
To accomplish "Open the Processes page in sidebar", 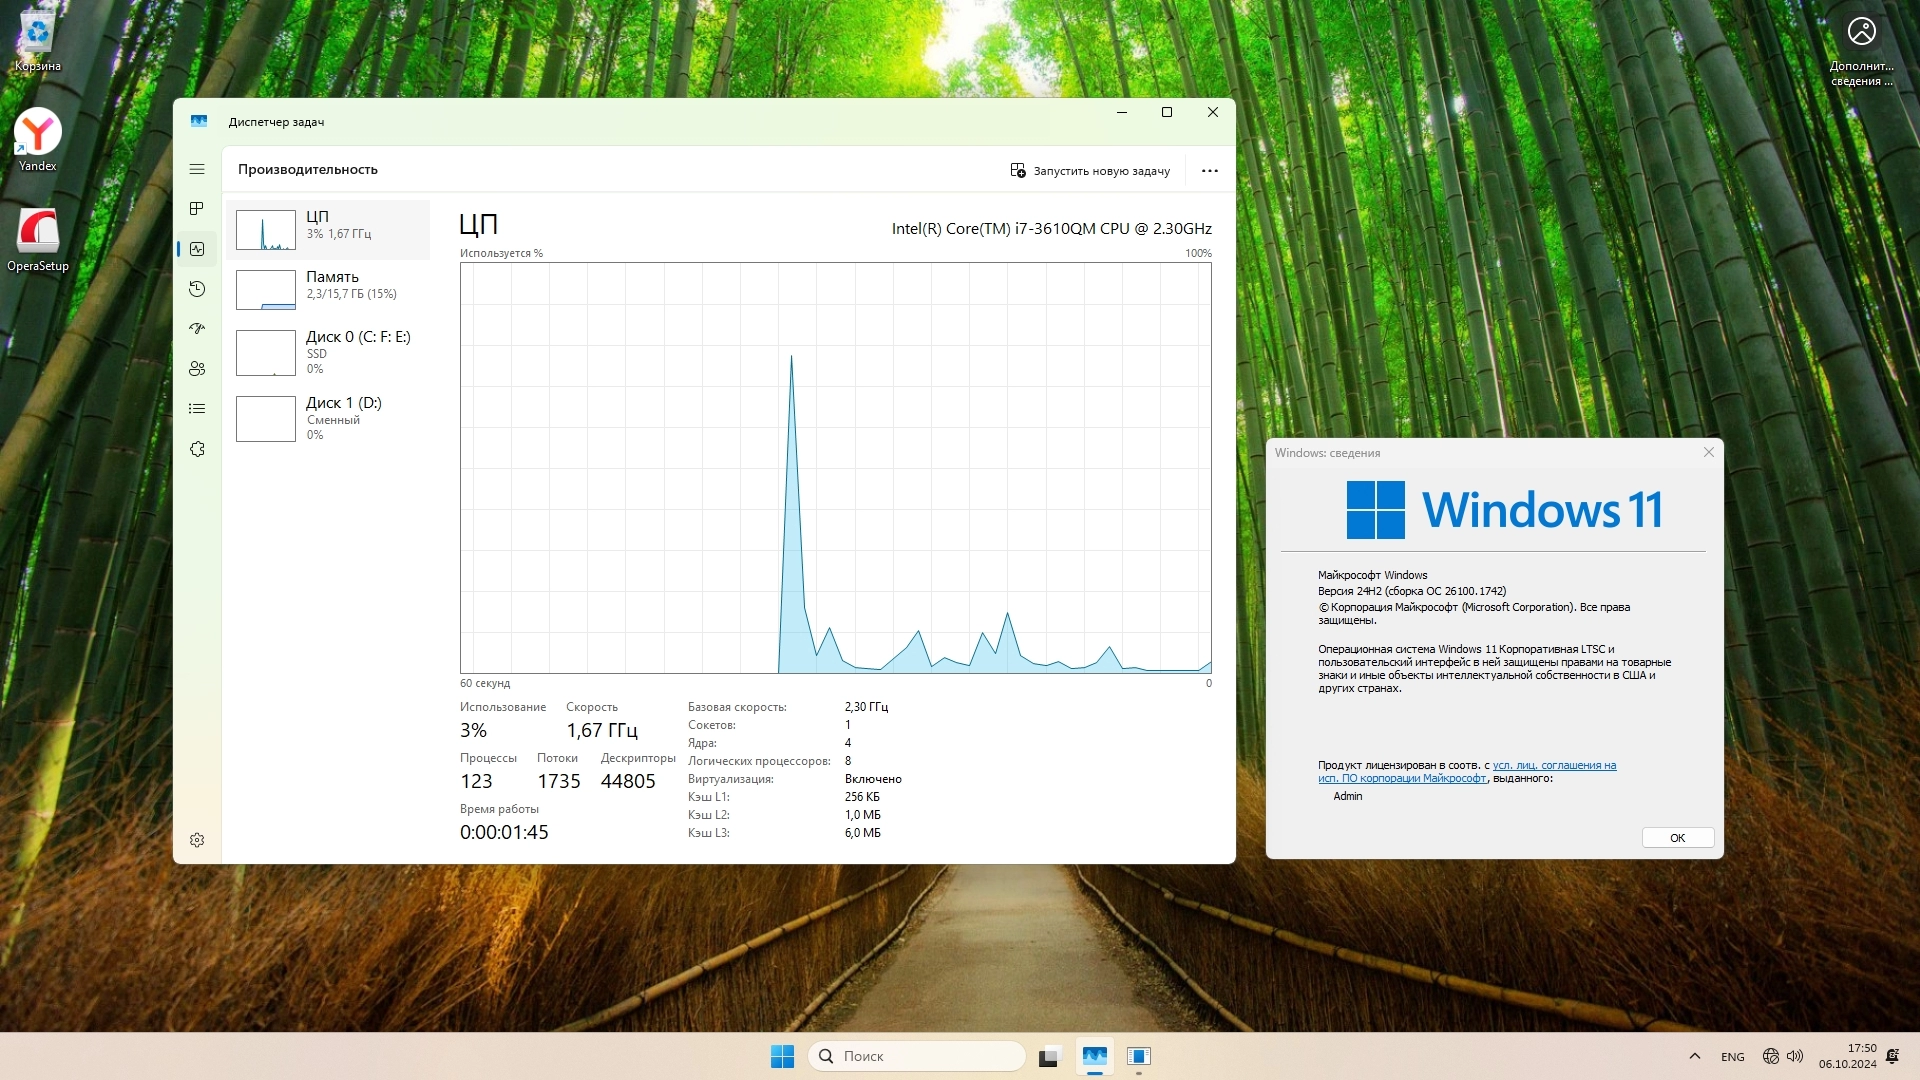I will click(197, 209).
